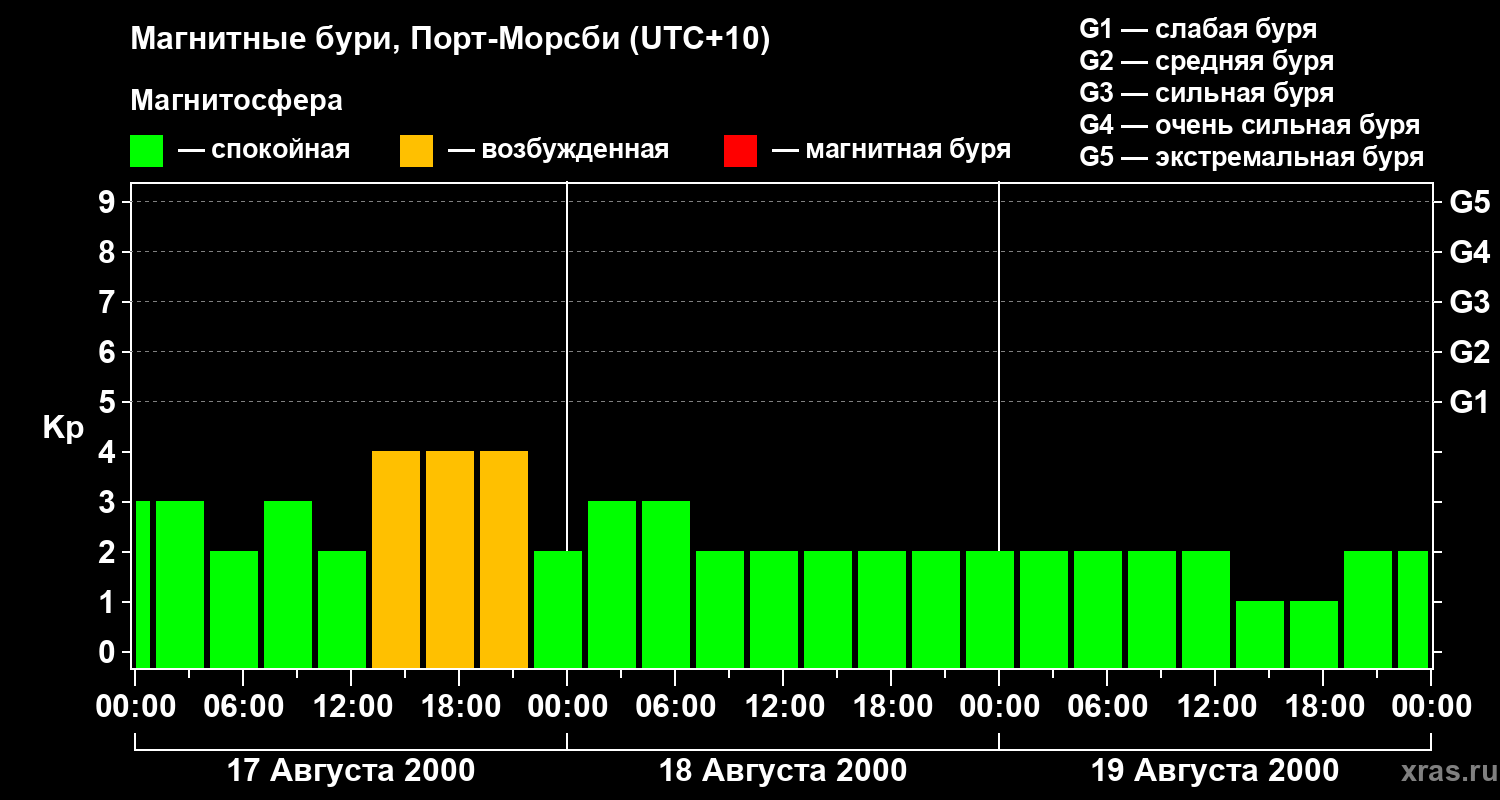The image size is (1500, 800).
Task: Click the red 'магнитная буря' legend swatch
Action: tap(740, 150)
